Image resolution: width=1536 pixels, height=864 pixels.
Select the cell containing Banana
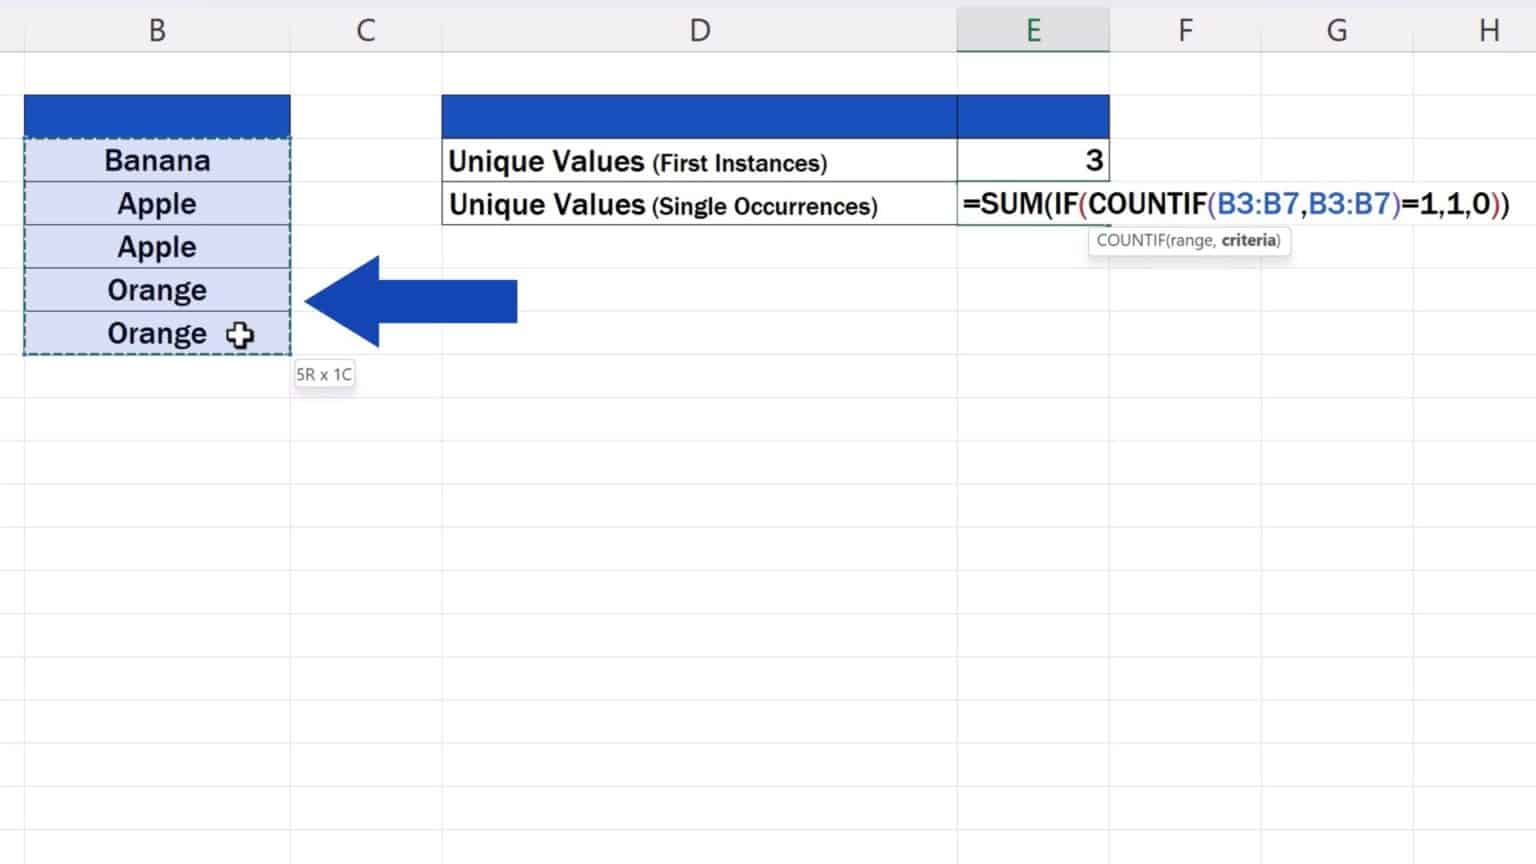coord(156,160)
